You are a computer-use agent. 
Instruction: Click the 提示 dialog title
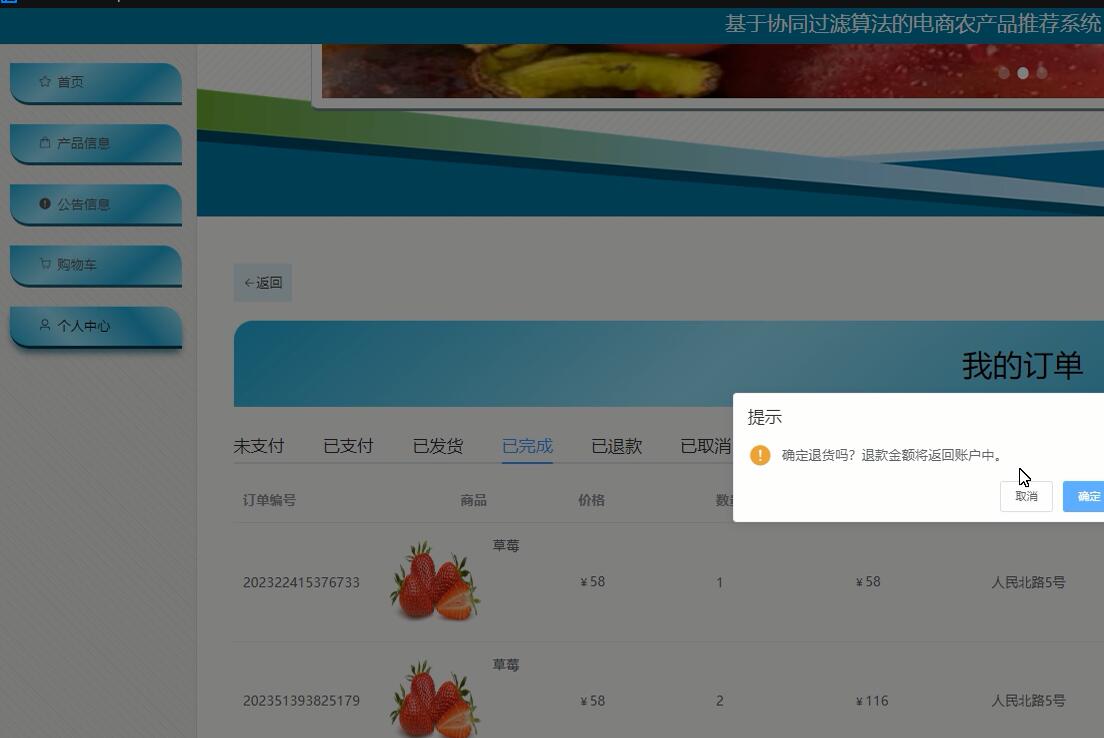[x=765, y=417]
